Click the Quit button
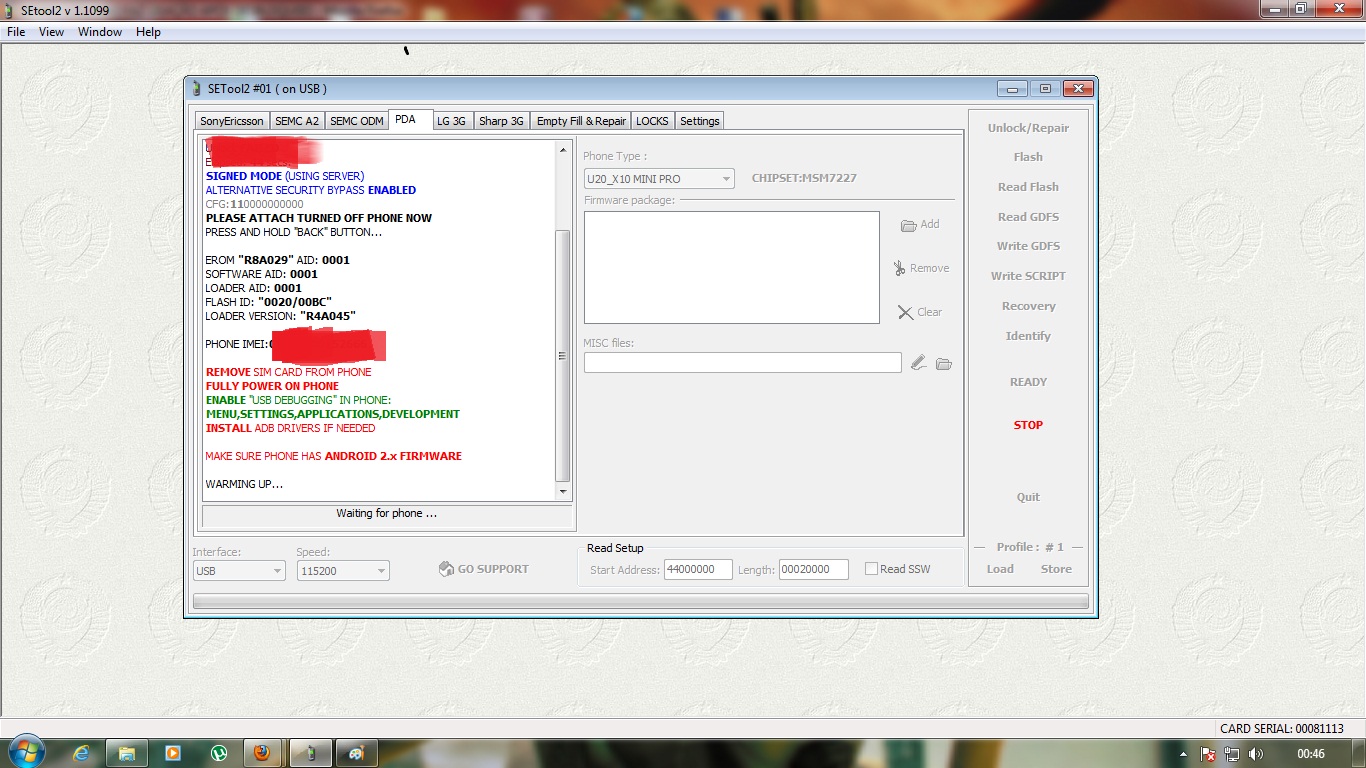The image size is (1366, 768). (1028, 497)
